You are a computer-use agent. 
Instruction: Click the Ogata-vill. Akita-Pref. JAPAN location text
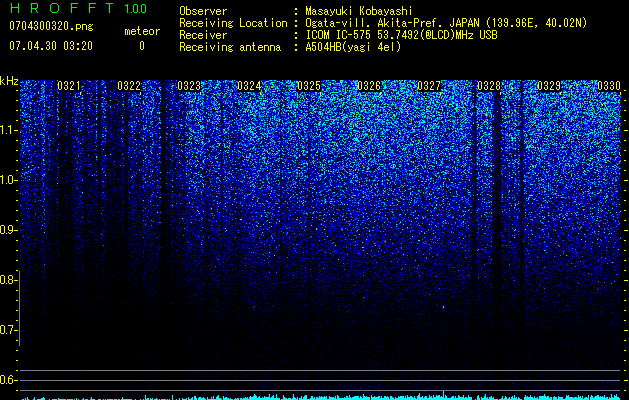point(446,23)
